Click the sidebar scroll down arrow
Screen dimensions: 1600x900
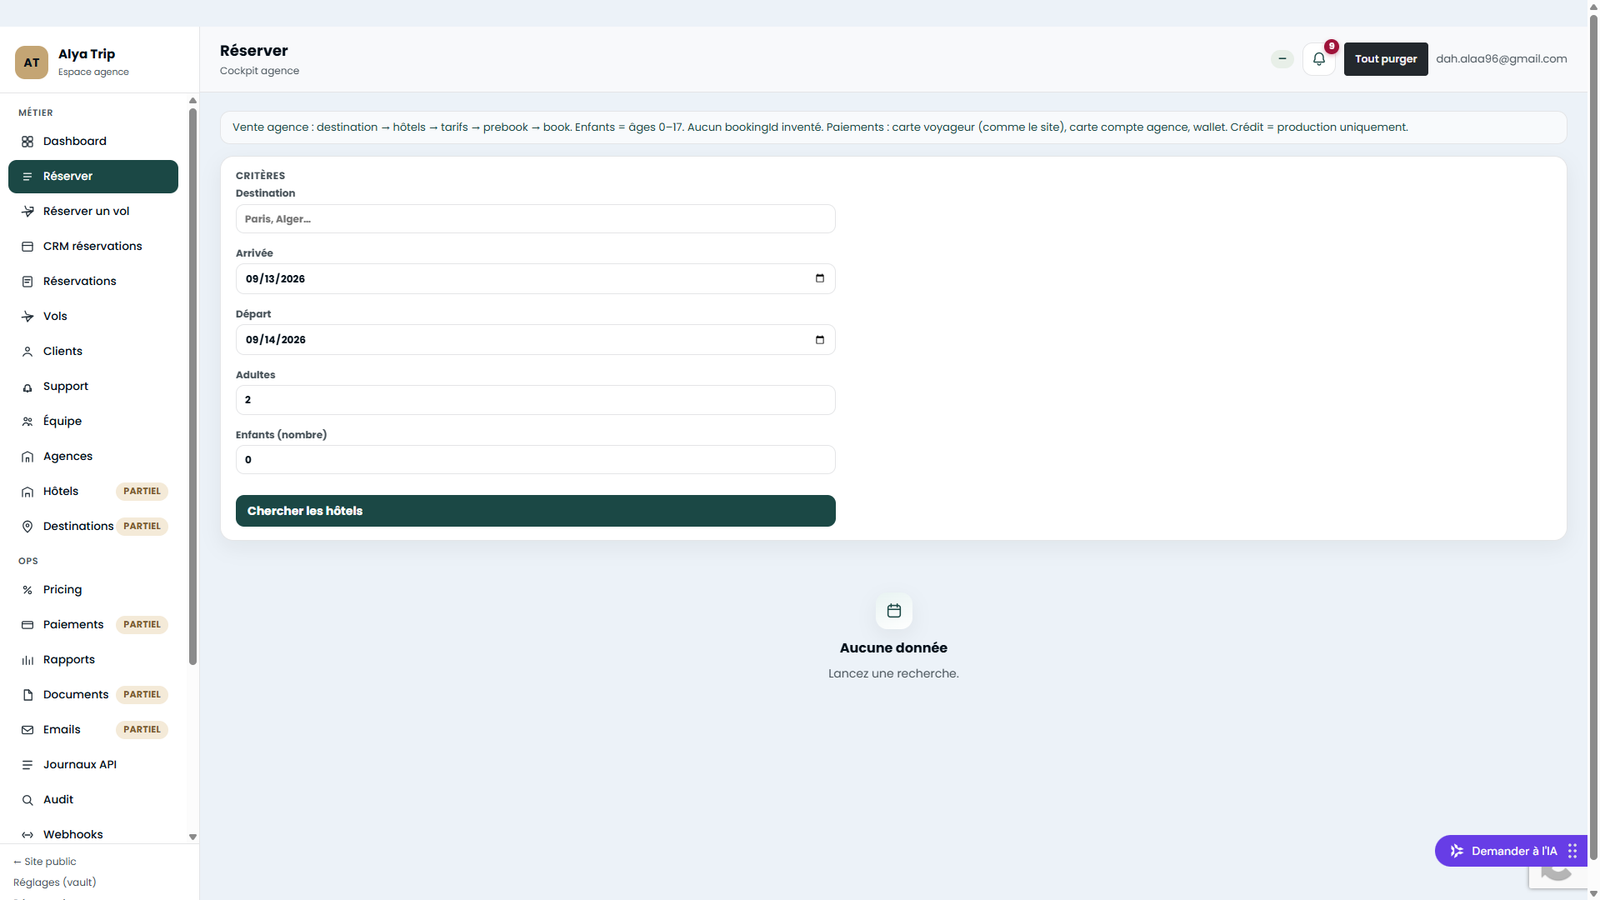click(x=193, y=837)
